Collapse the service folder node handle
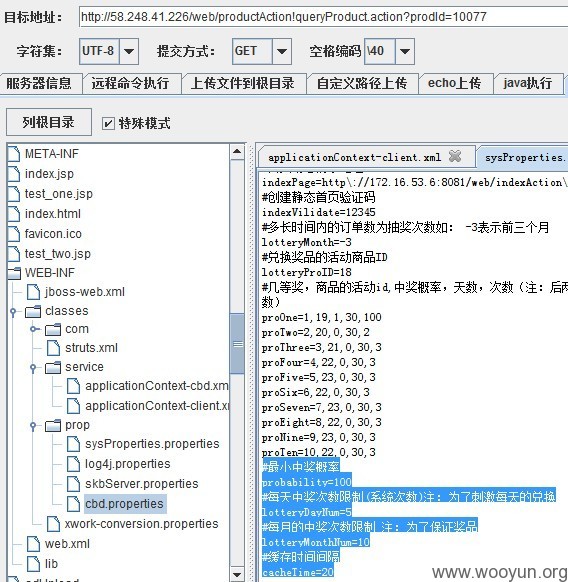This screenshot has height=582, width=568. click(33, 367)
